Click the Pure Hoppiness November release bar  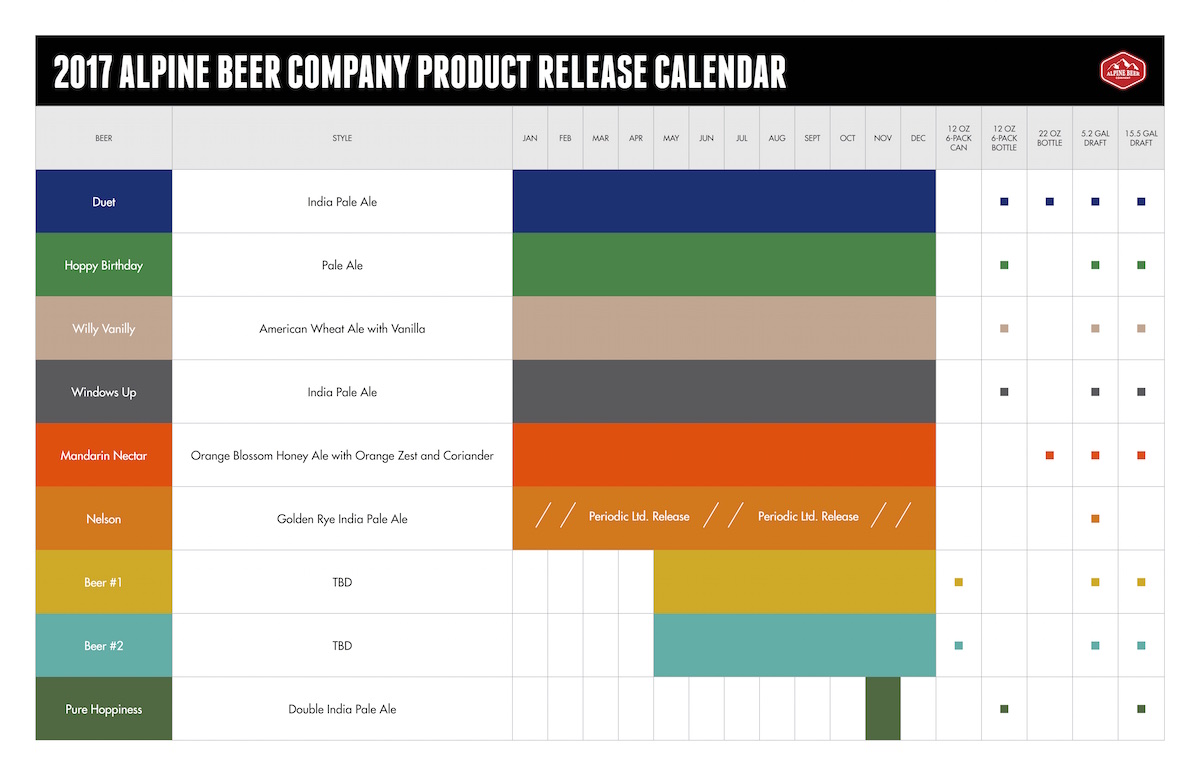(x=883, y=709)
